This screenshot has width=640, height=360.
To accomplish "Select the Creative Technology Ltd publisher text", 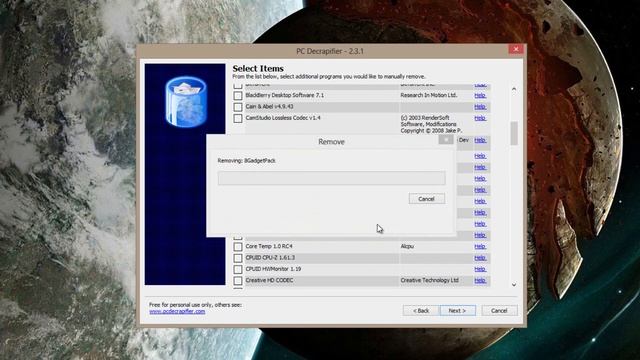I will [x=429, y=280].
